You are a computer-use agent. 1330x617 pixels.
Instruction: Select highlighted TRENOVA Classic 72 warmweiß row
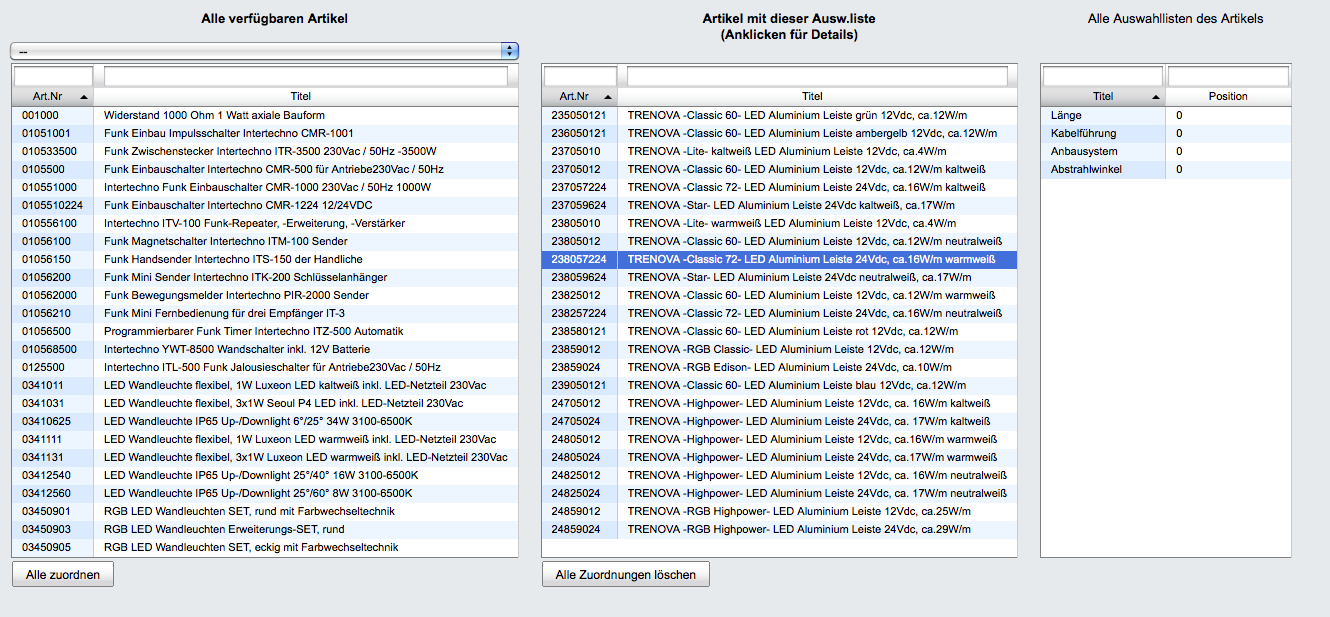coord(779,259)
